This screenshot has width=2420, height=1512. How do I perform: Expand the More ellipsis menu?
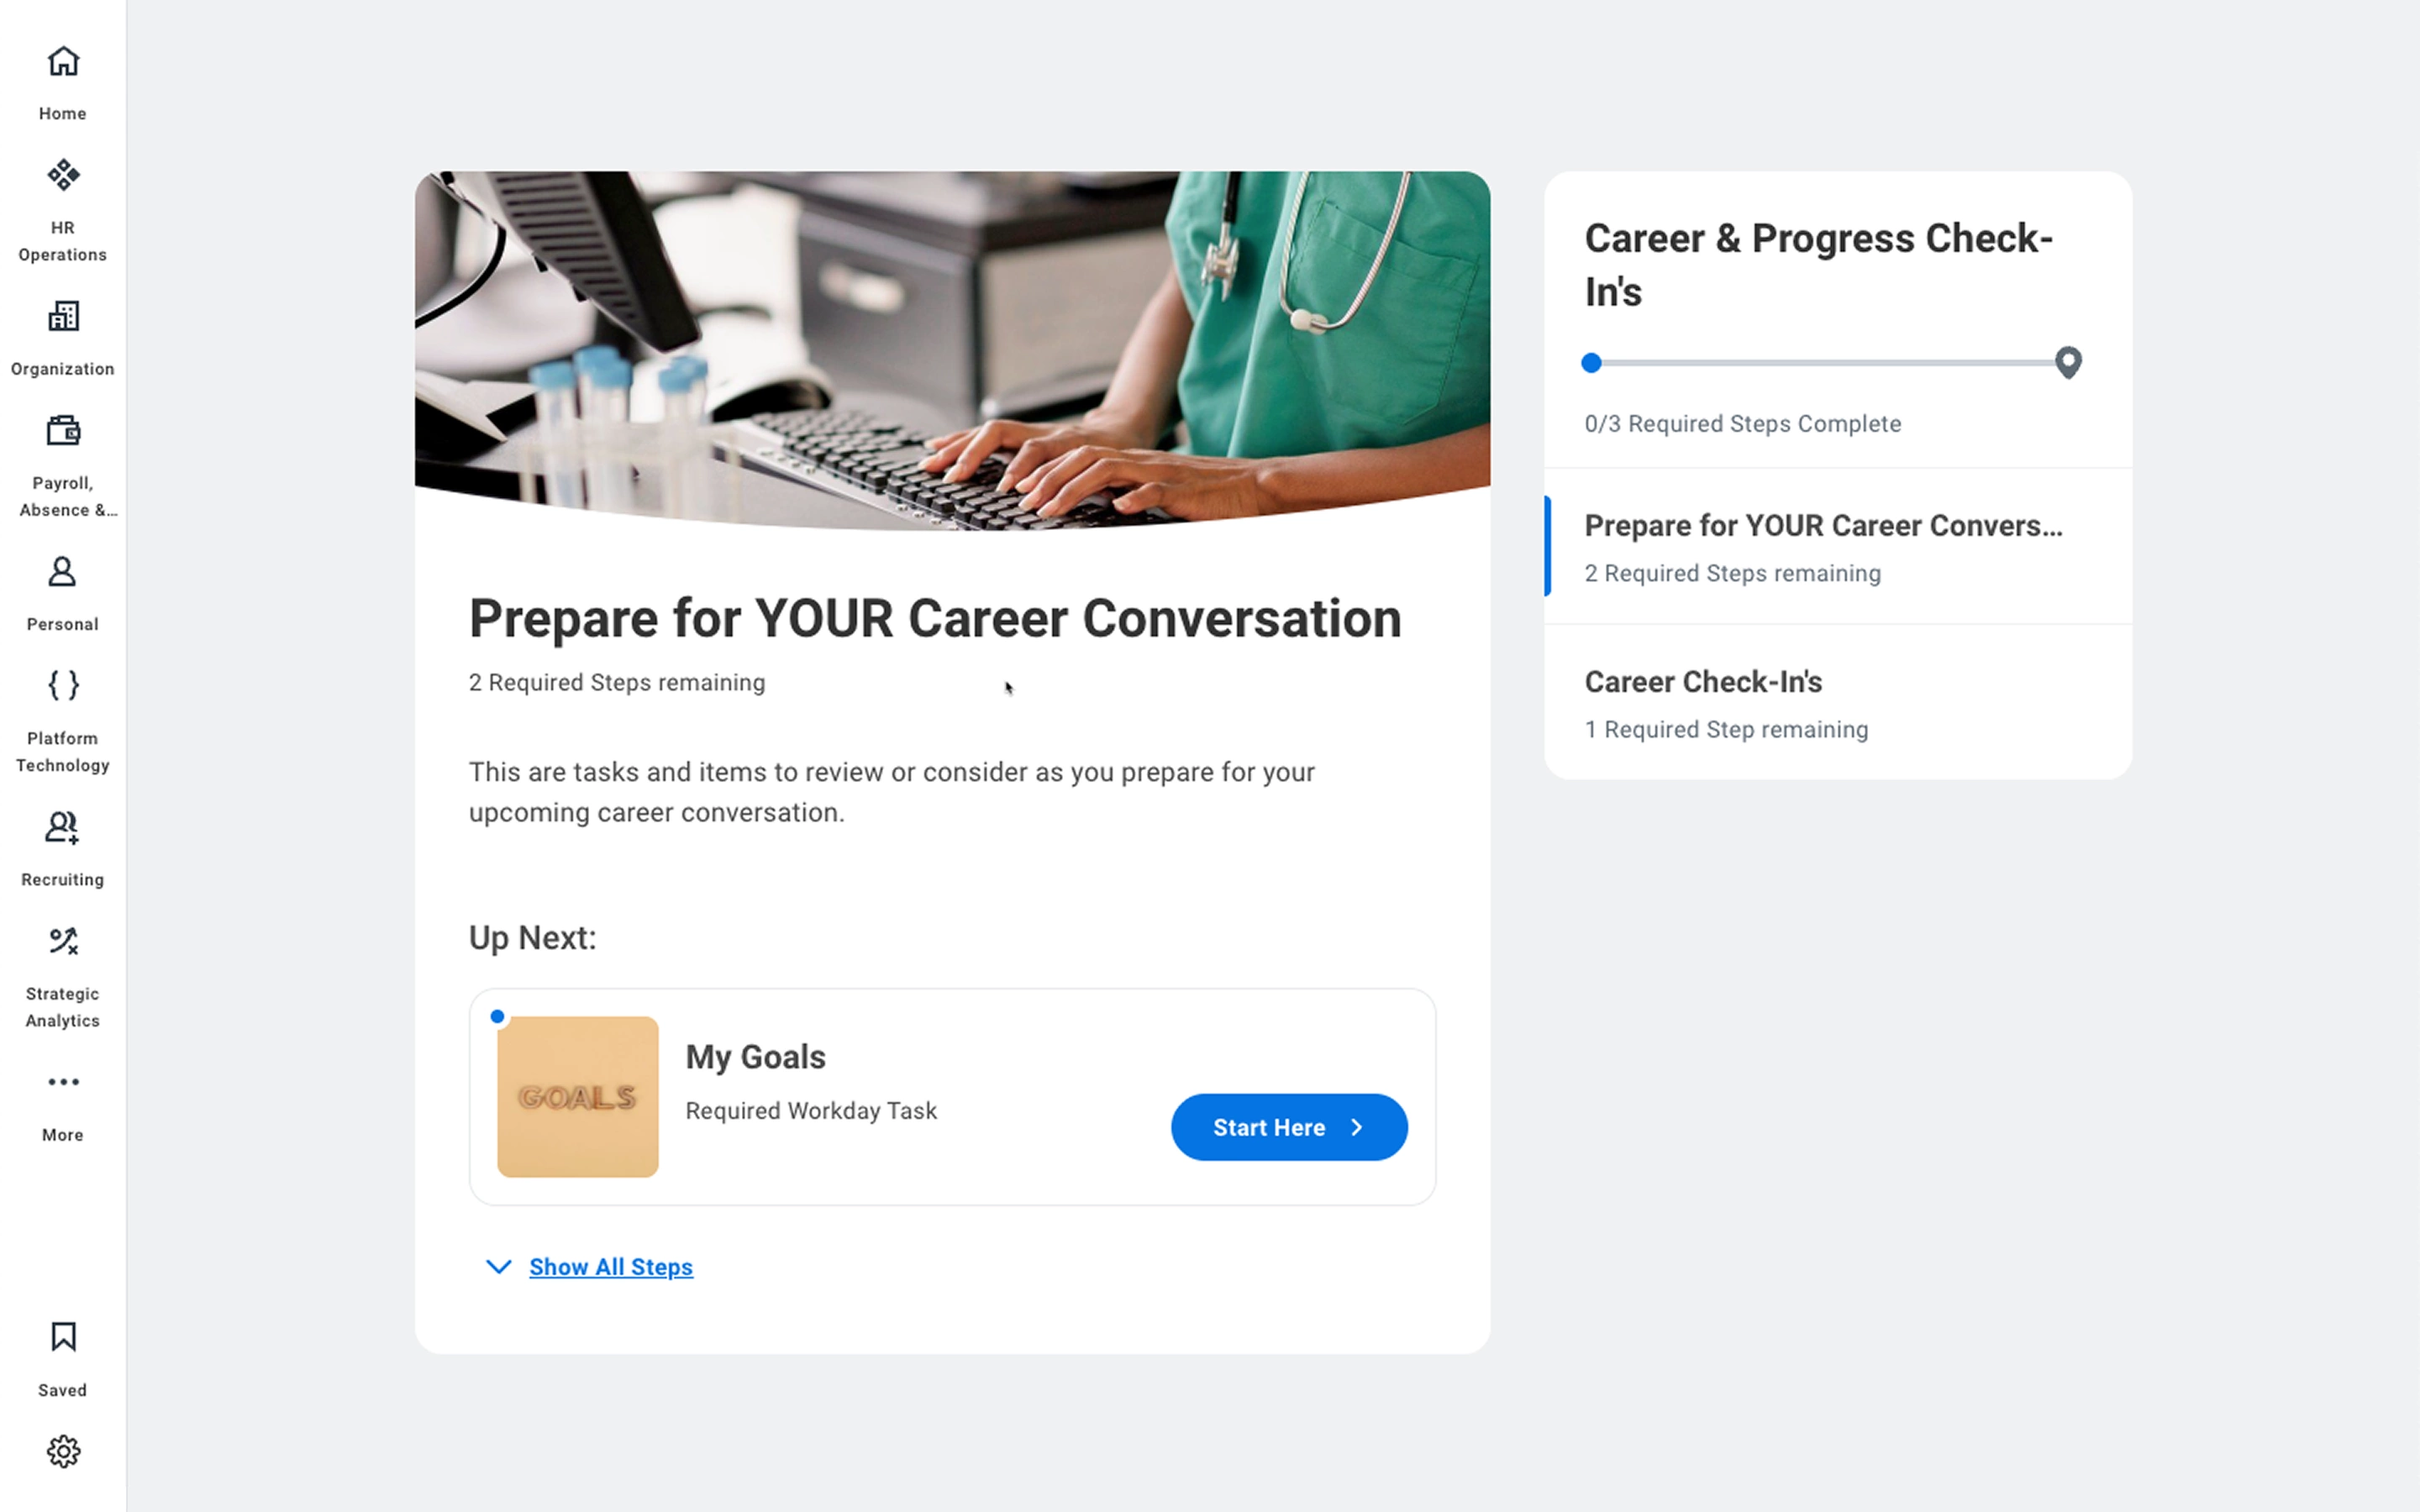pyautogui.click(x=63, y=1082)
